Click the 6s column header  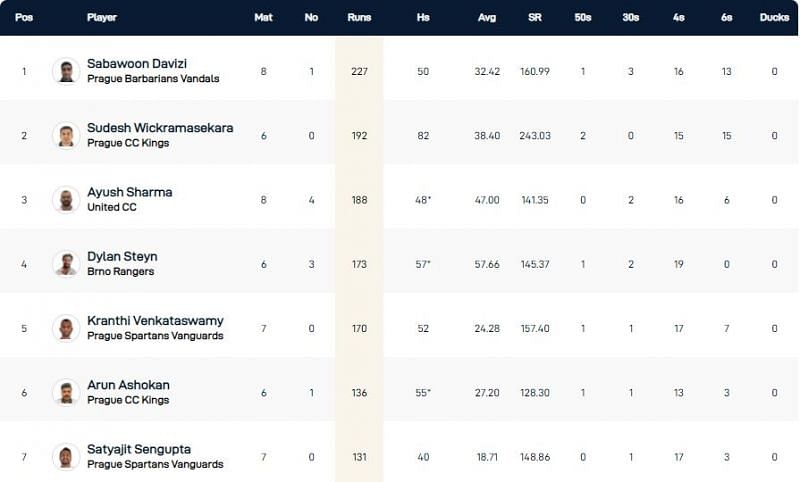(725, 18)
